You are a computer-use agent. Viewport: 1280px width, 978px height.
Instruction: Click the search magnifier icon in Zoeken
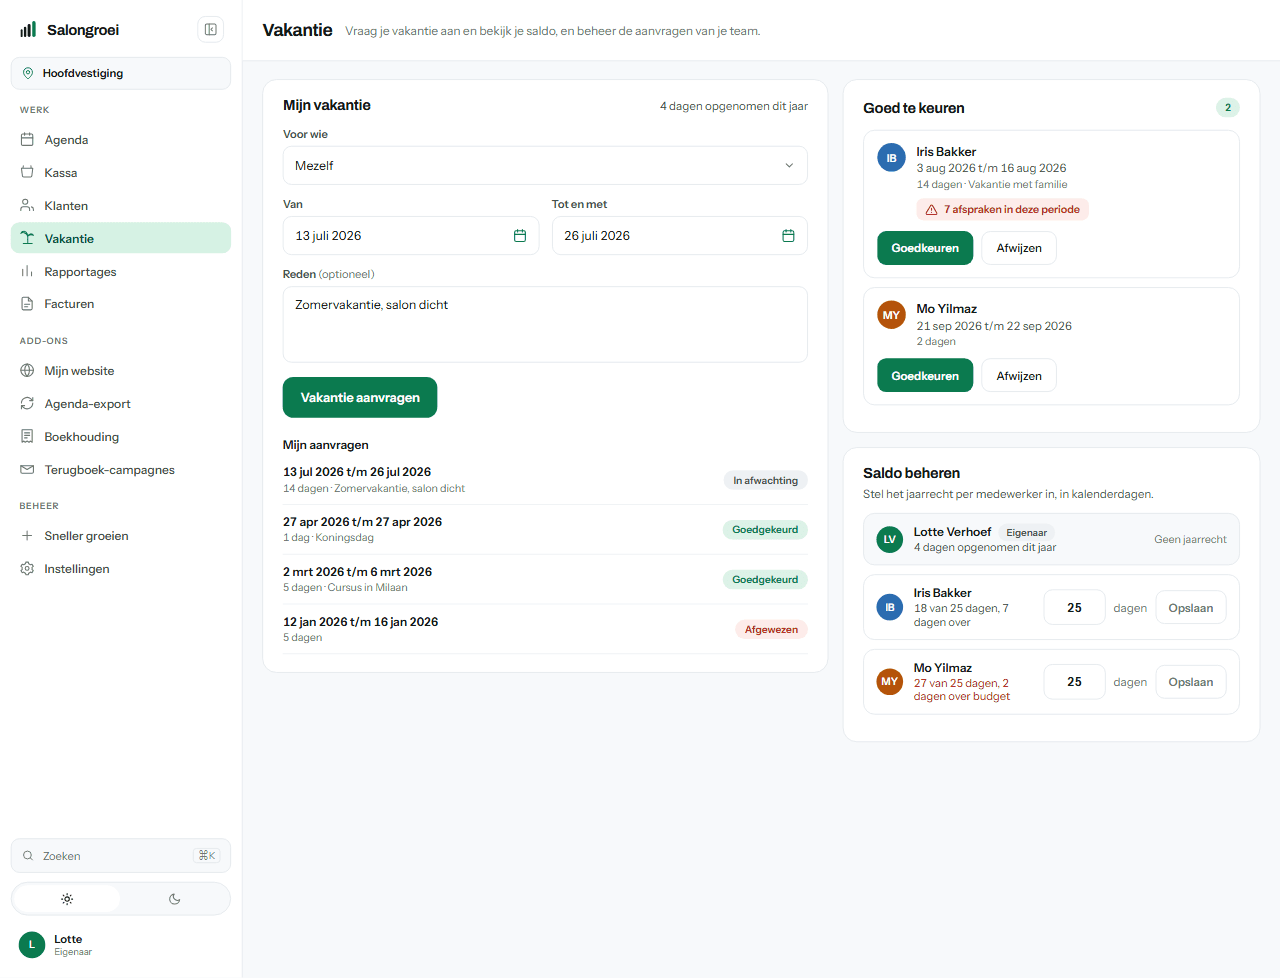click(x=28, y=856)
